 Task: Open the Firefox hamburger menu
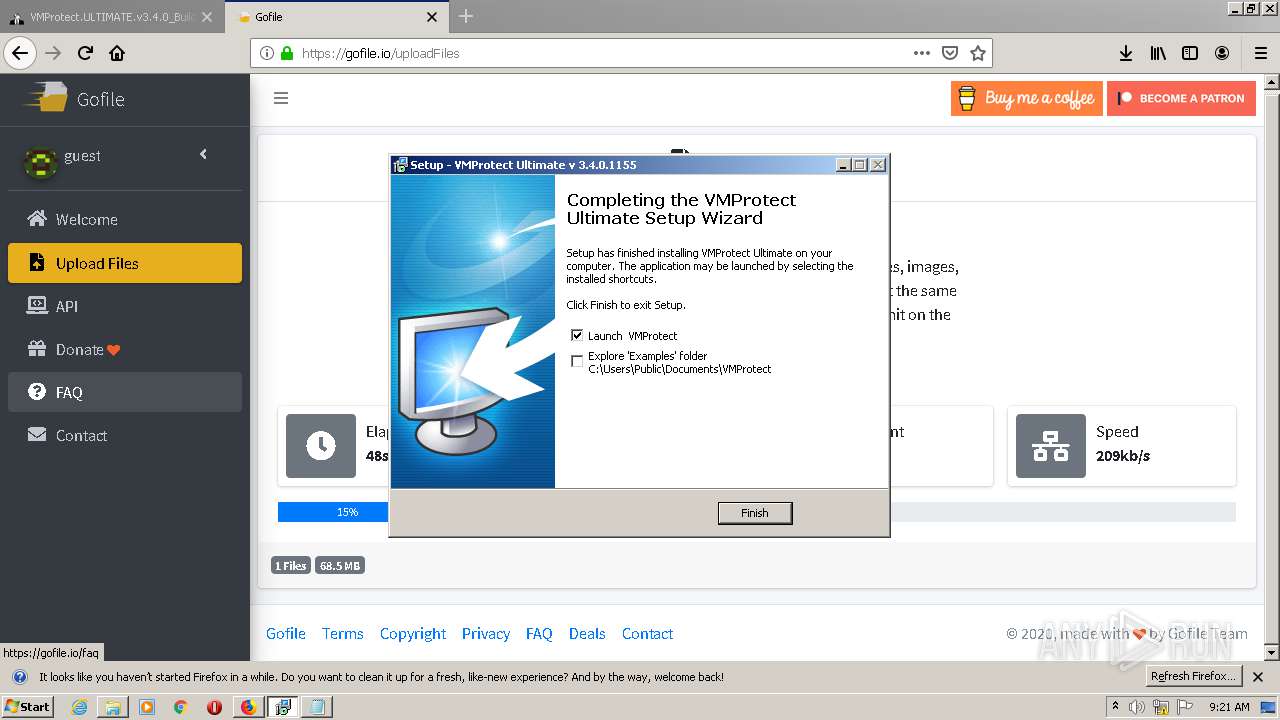pos(1260,53)
